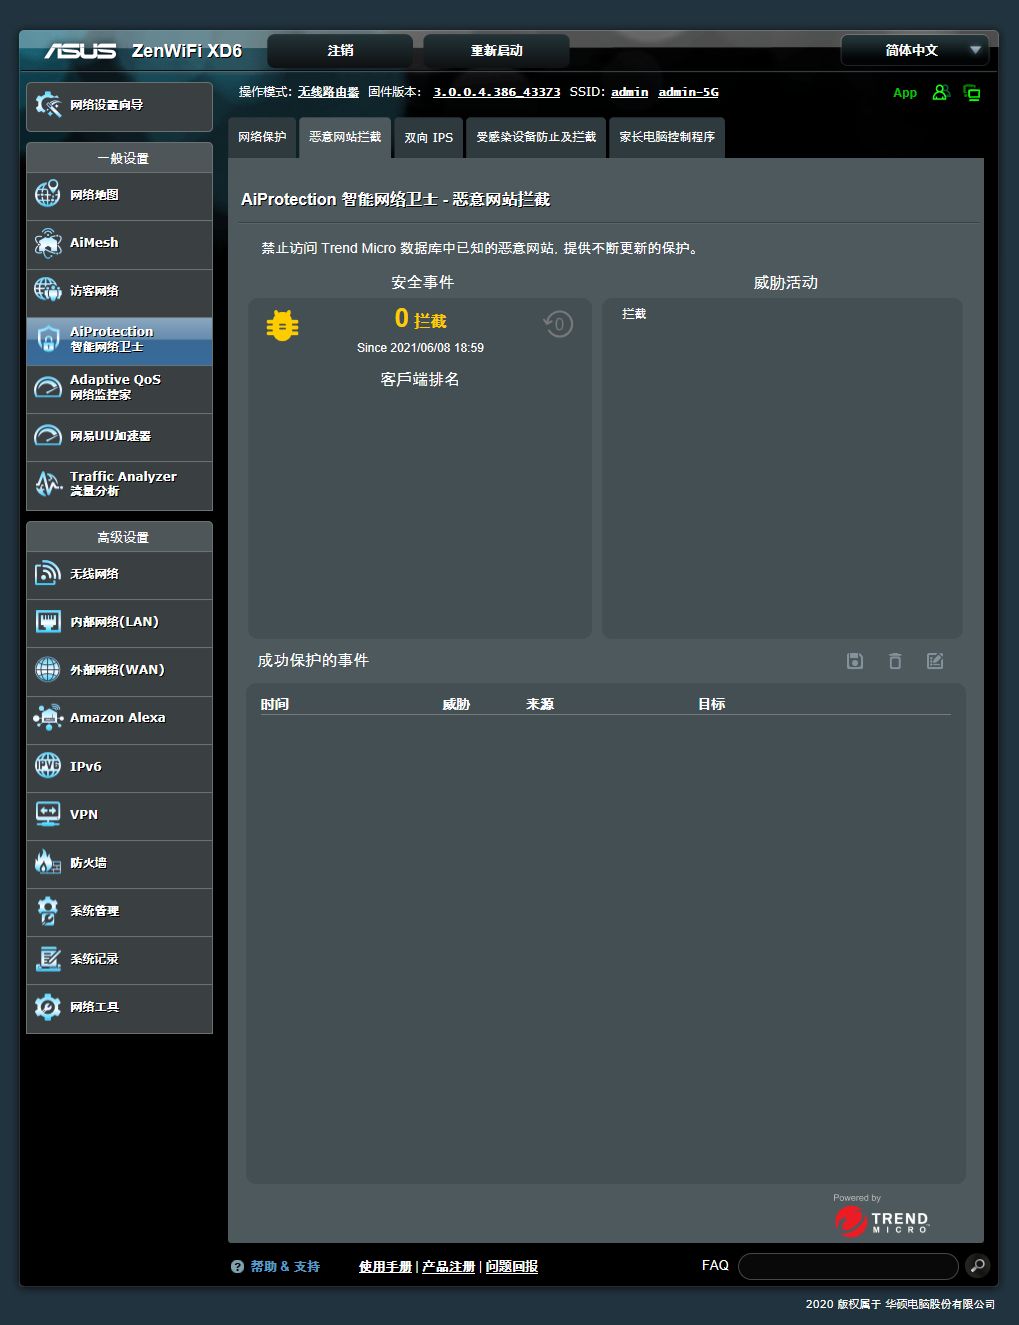Reset the blocked count with the circular-arrow icon
This screenshot has height=1325, width=1019.
tap(558, 324)
